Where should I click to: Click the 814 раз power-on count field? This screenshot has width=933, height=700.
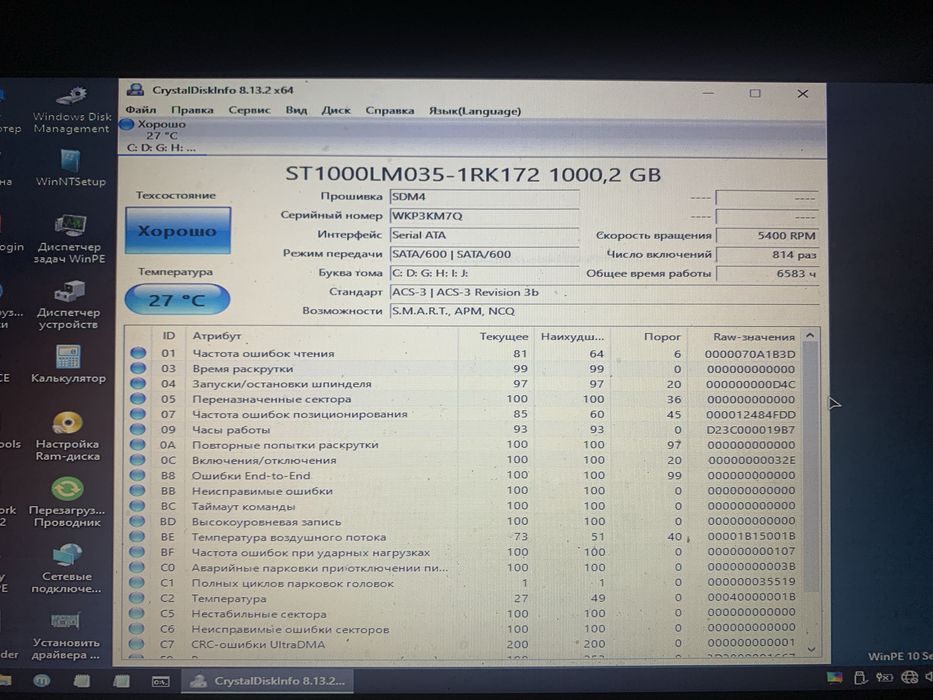tap(767, 255)
